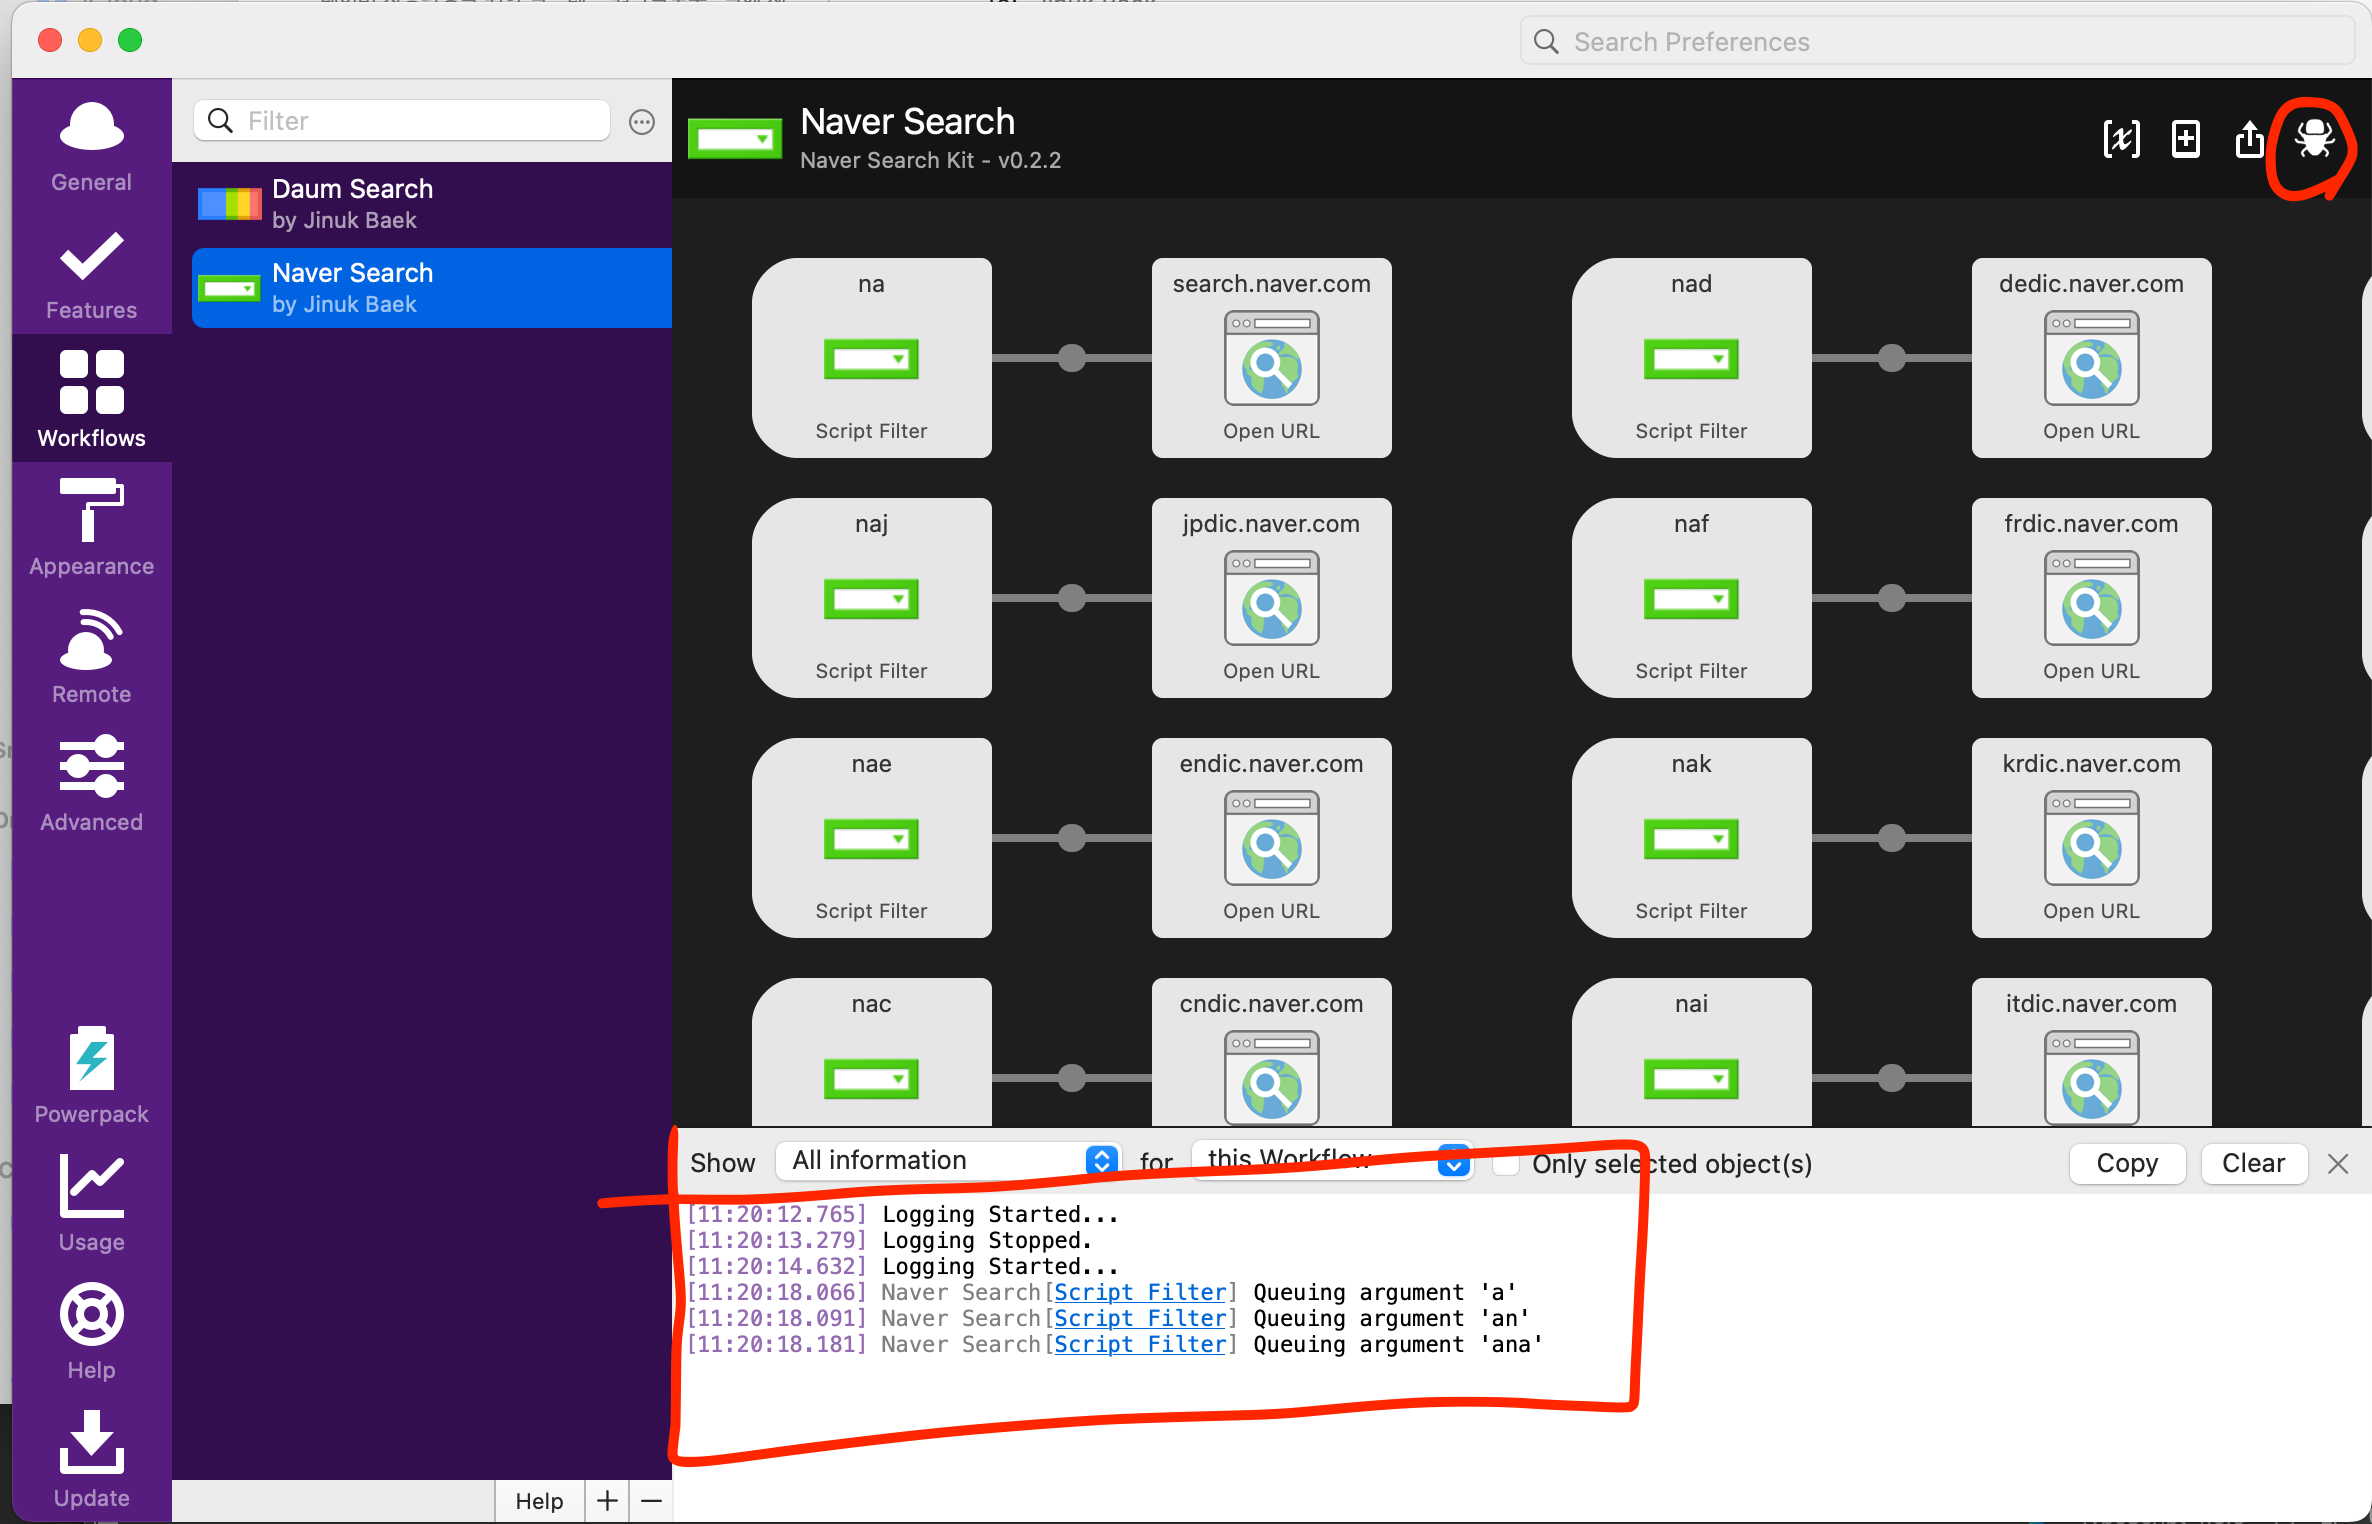The height and width of the screenshot is (1524, 2372).
Task: Select the krdic.naver.com Open URL object
Action: tap(2092, 838)
